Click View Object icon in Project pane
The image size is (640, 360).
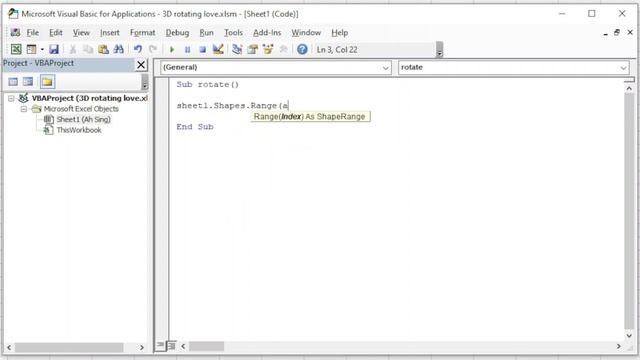click(x=28, y=82)
